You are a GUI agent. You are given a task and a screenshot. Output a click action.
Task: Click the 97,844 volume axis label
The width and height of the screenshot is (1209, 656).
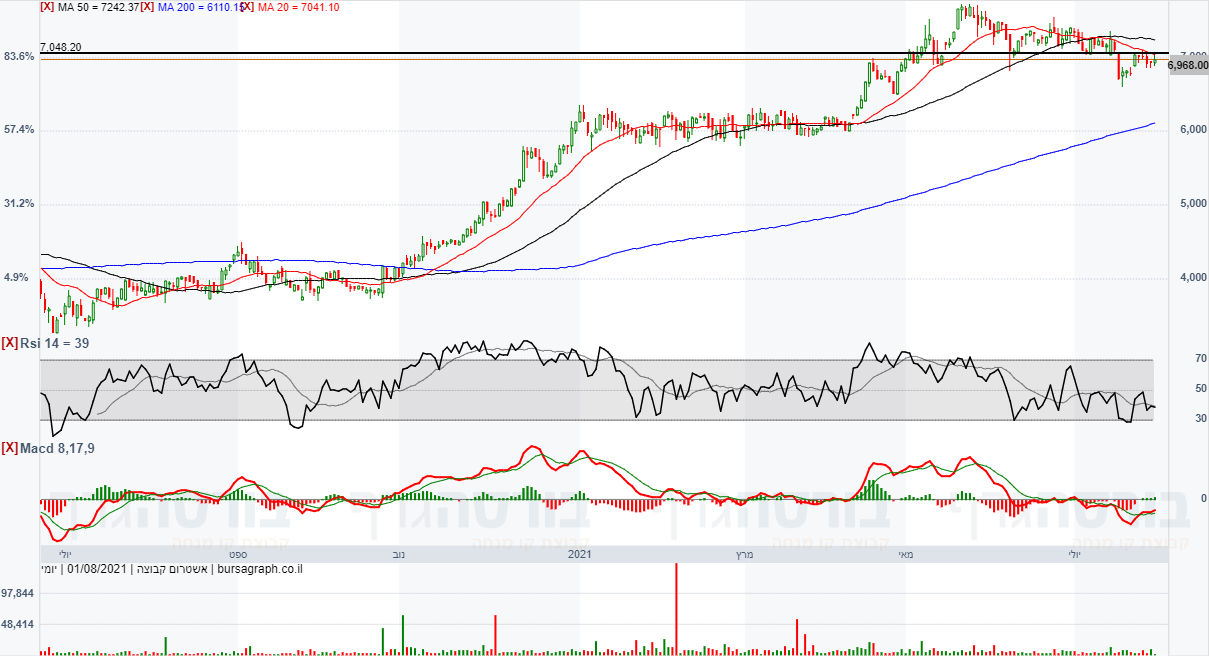(18, 594)
